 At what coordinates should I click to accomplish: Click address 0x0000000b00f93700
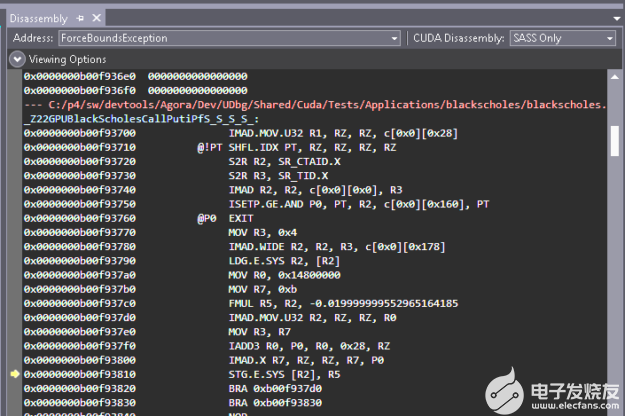[80, 133]
